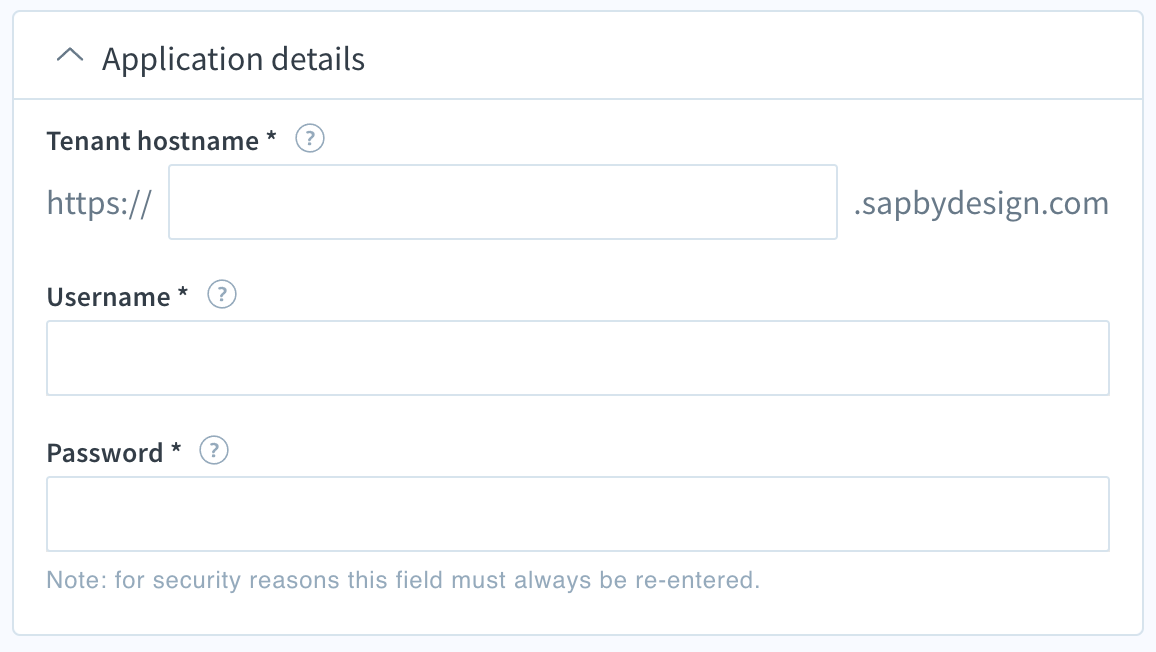
Task: Click the Username field label
Action: [x=108, y=296]
